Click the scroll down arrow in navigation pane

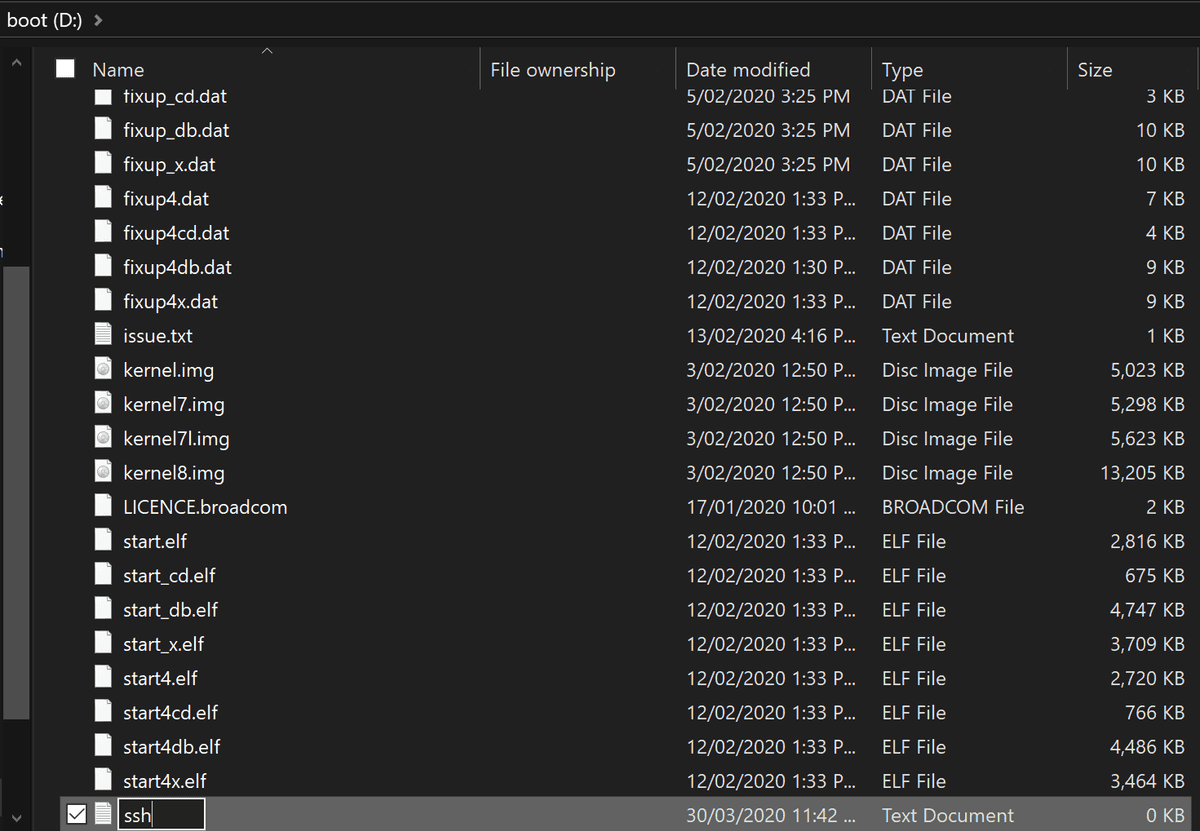(x=15, y=815)
